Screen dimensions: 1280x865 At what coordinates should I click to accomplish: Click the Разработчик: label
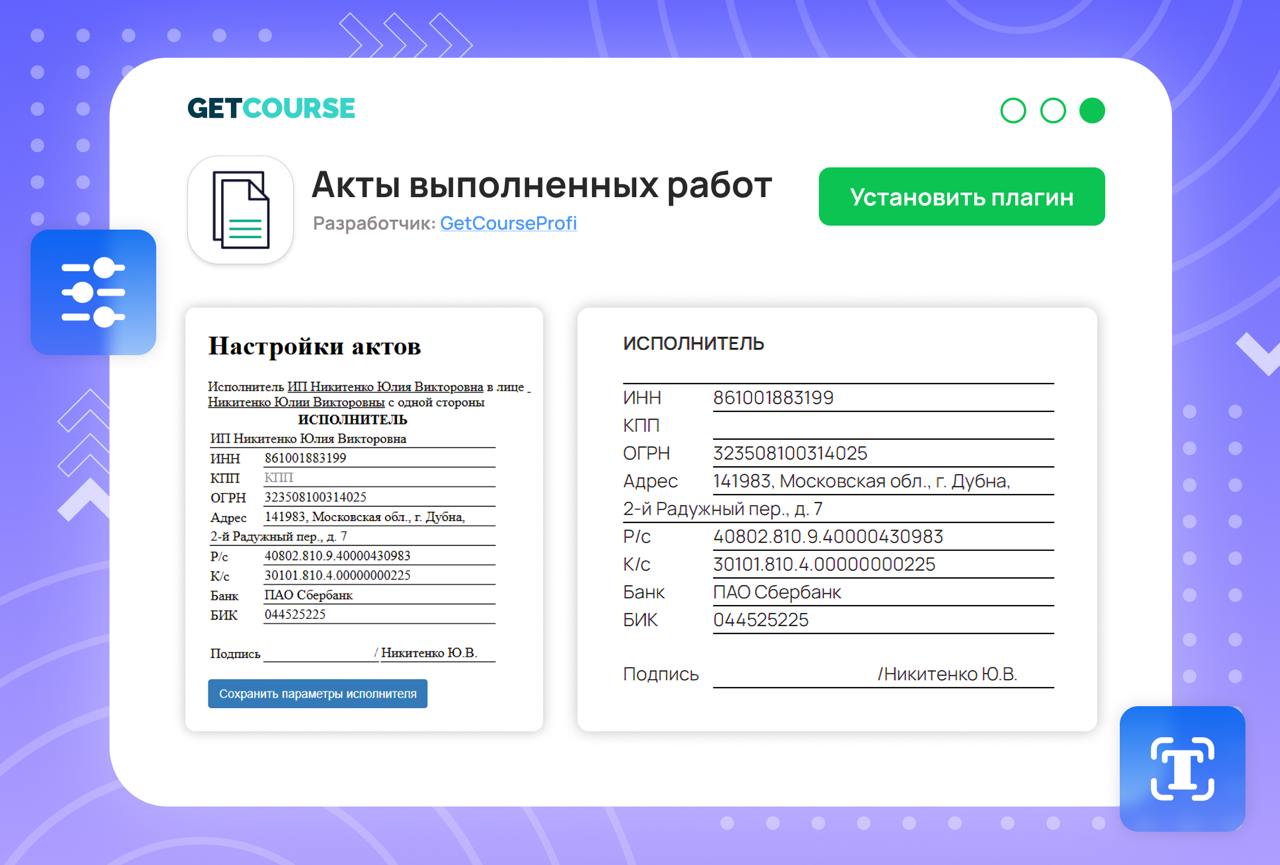pyautogui.click(x=374, y=223)
